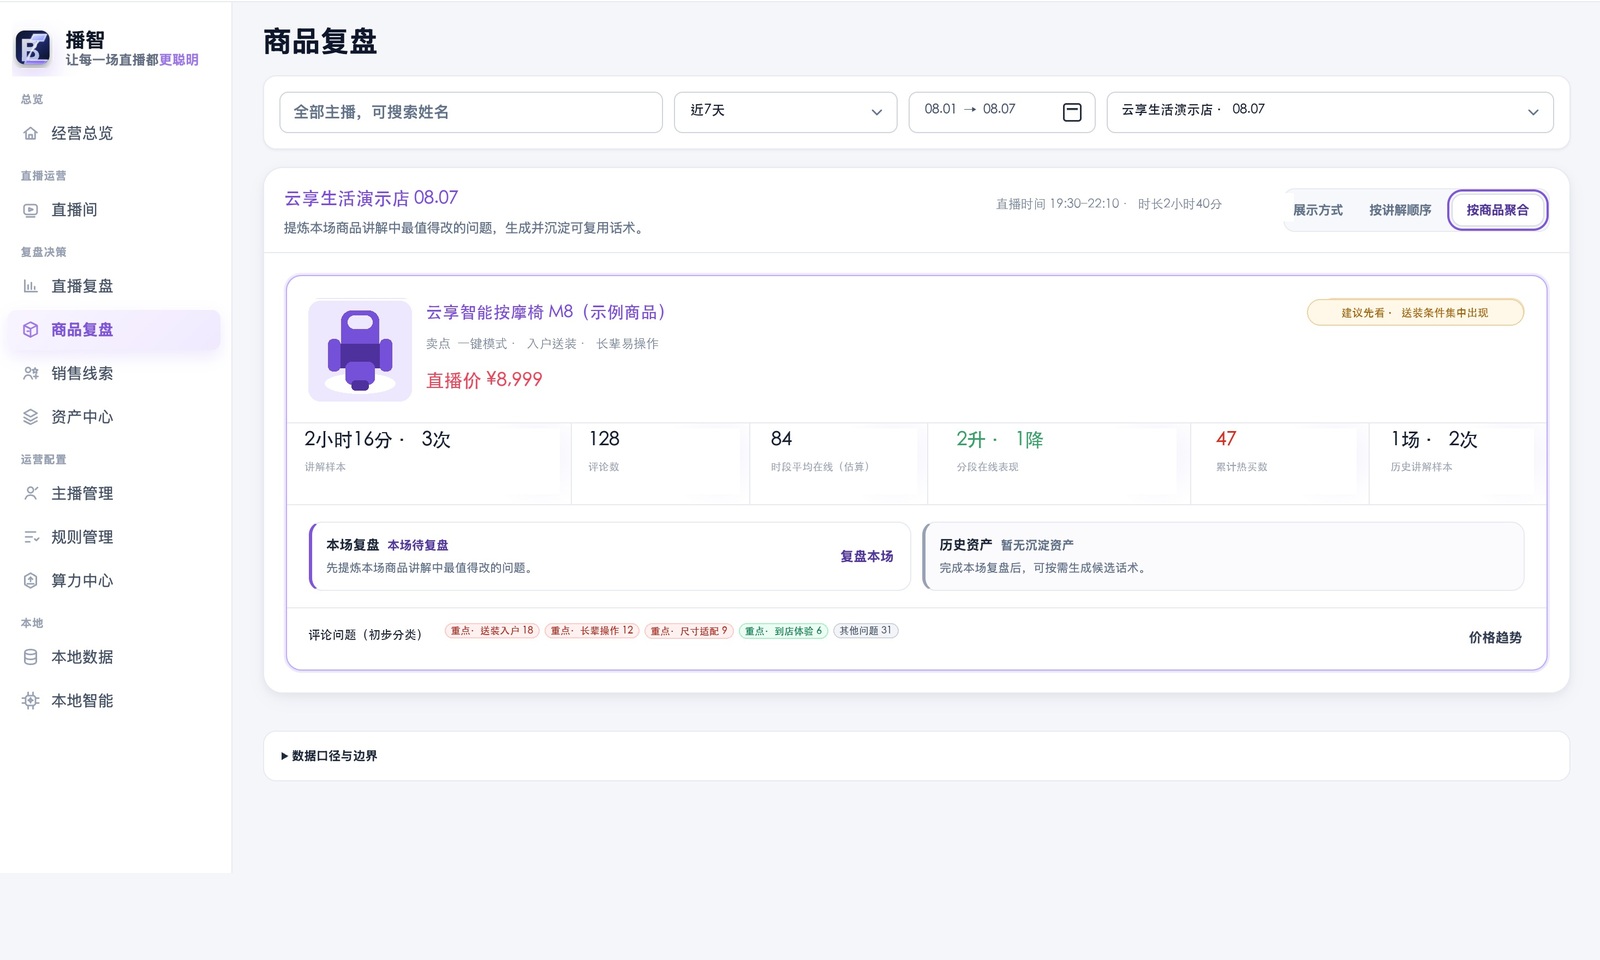Click the 播智 logo icon
Screen dimensions: 1600x960
[x=33, y=47]
